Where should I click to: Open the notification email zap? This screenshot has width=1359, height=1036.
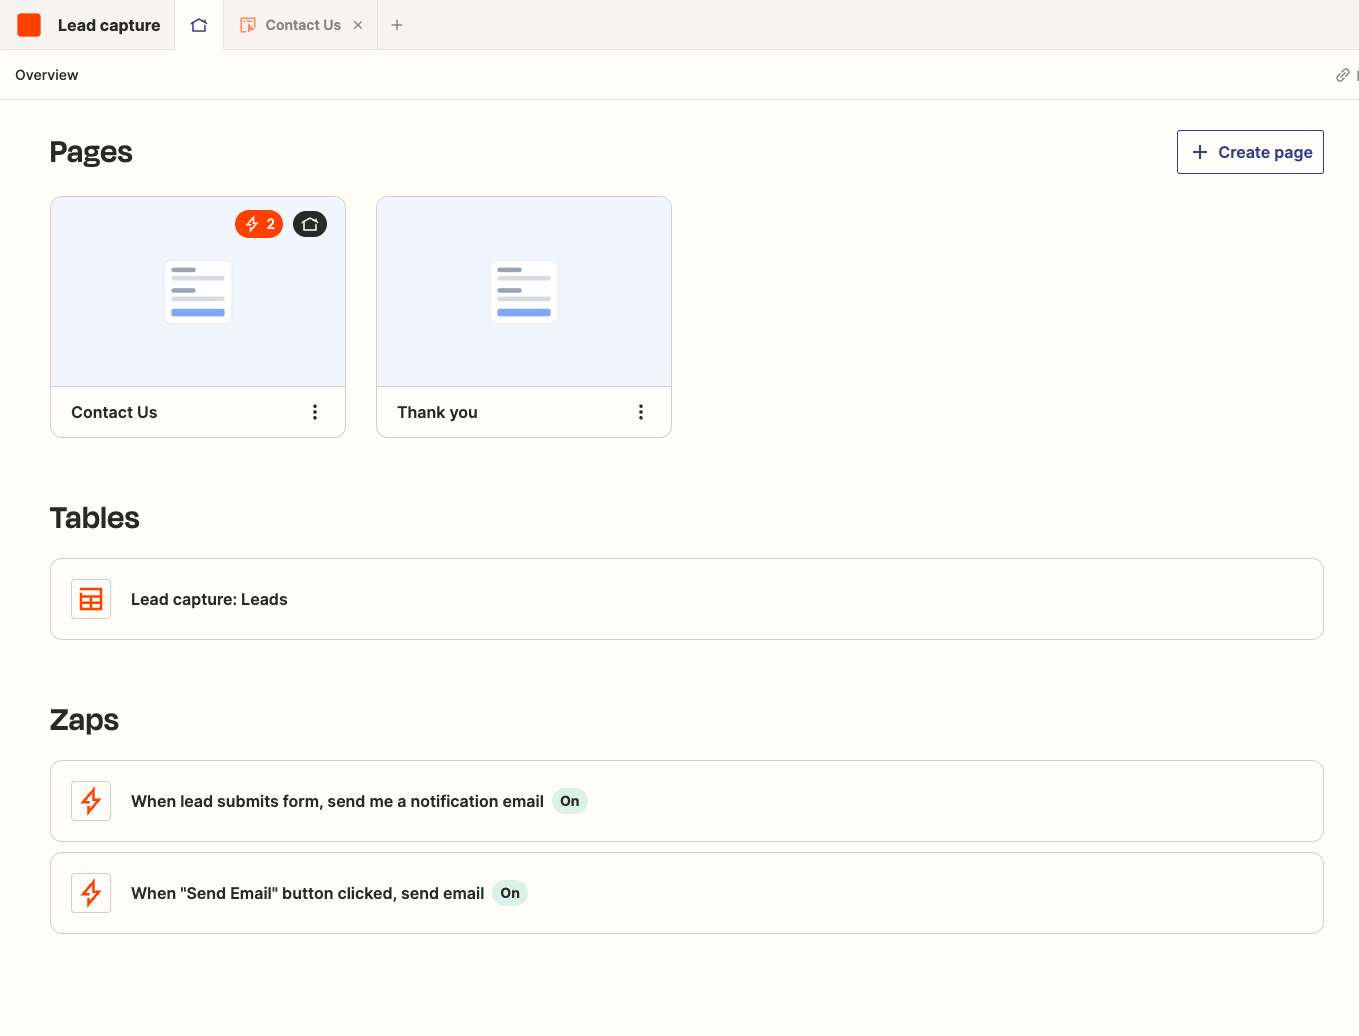tap(687, 801)
